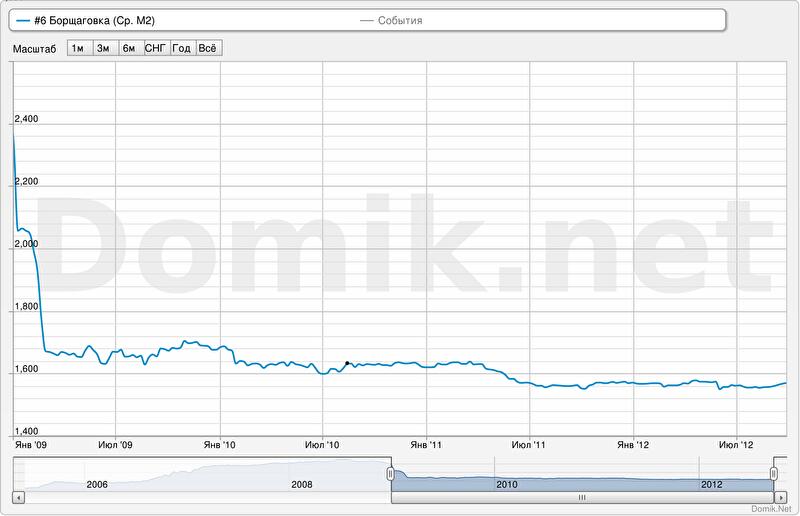Viewport: 800px width, 516px height.
Task: Show the full range with Всё
Action: coord(208,48)
